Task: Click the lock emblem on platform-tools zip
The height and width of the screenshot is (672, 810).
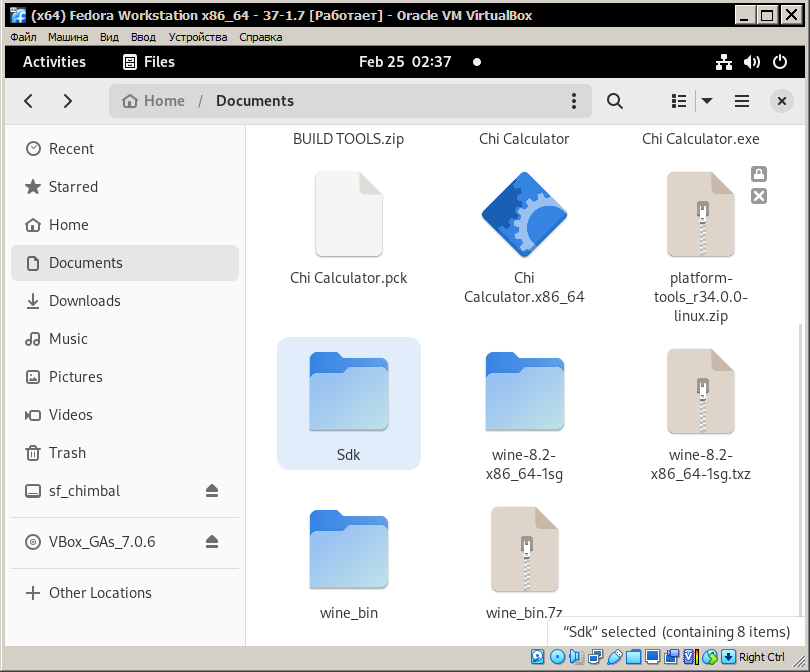Action: (x=758, y=174)
